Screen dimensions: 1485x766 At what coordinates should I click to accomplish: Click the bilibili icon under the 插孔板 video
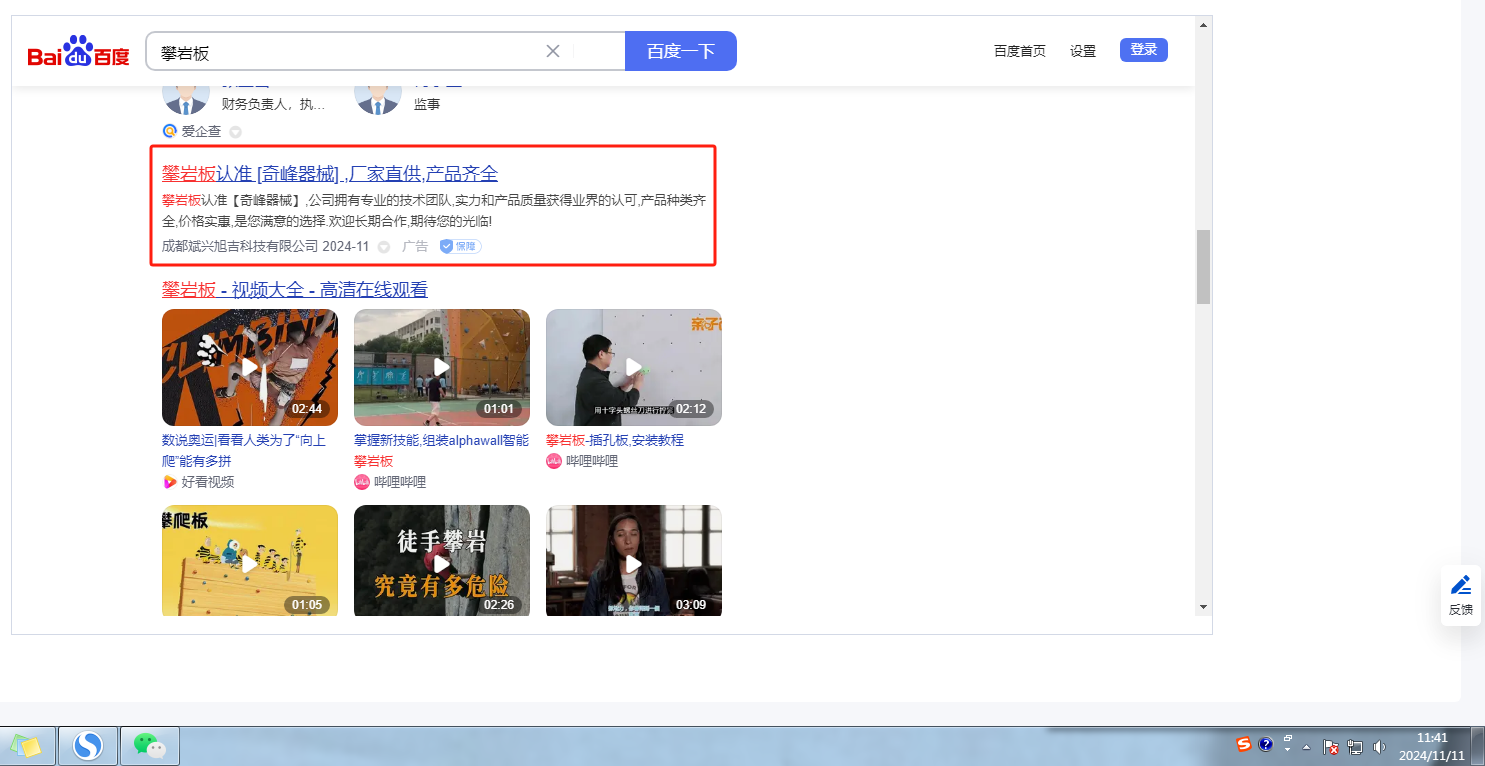554,461
